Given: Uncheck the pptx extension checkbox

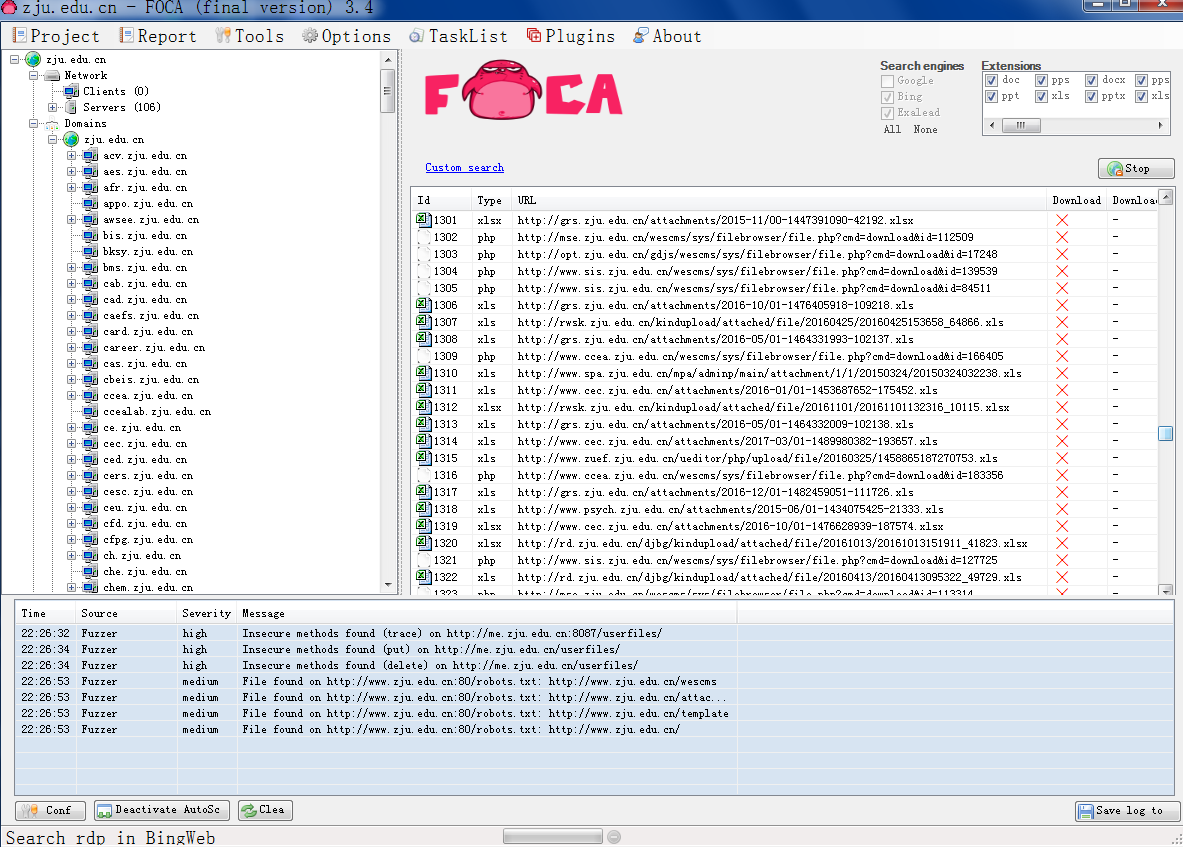Looking at the screenshot, I should click(x=1091, y=96).
